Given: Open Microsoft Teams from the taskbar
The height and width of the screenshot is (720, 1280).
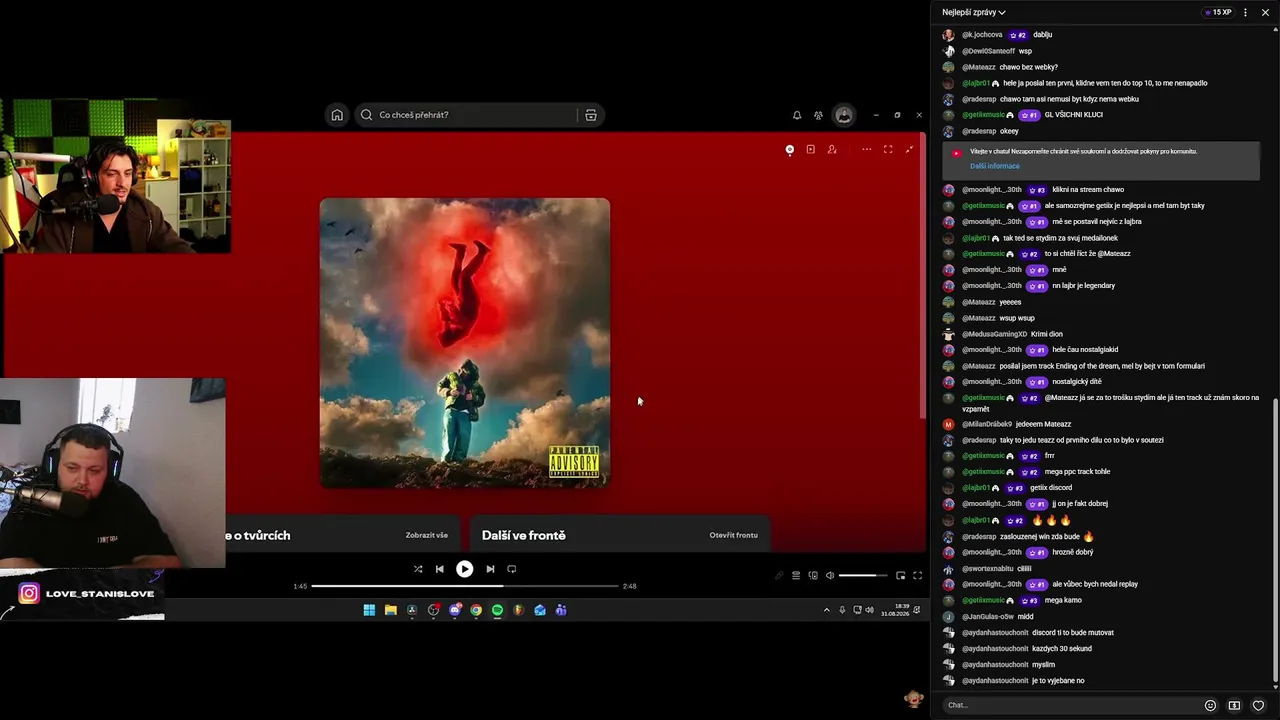Looking at the screenshot, I should coord(561,610).
